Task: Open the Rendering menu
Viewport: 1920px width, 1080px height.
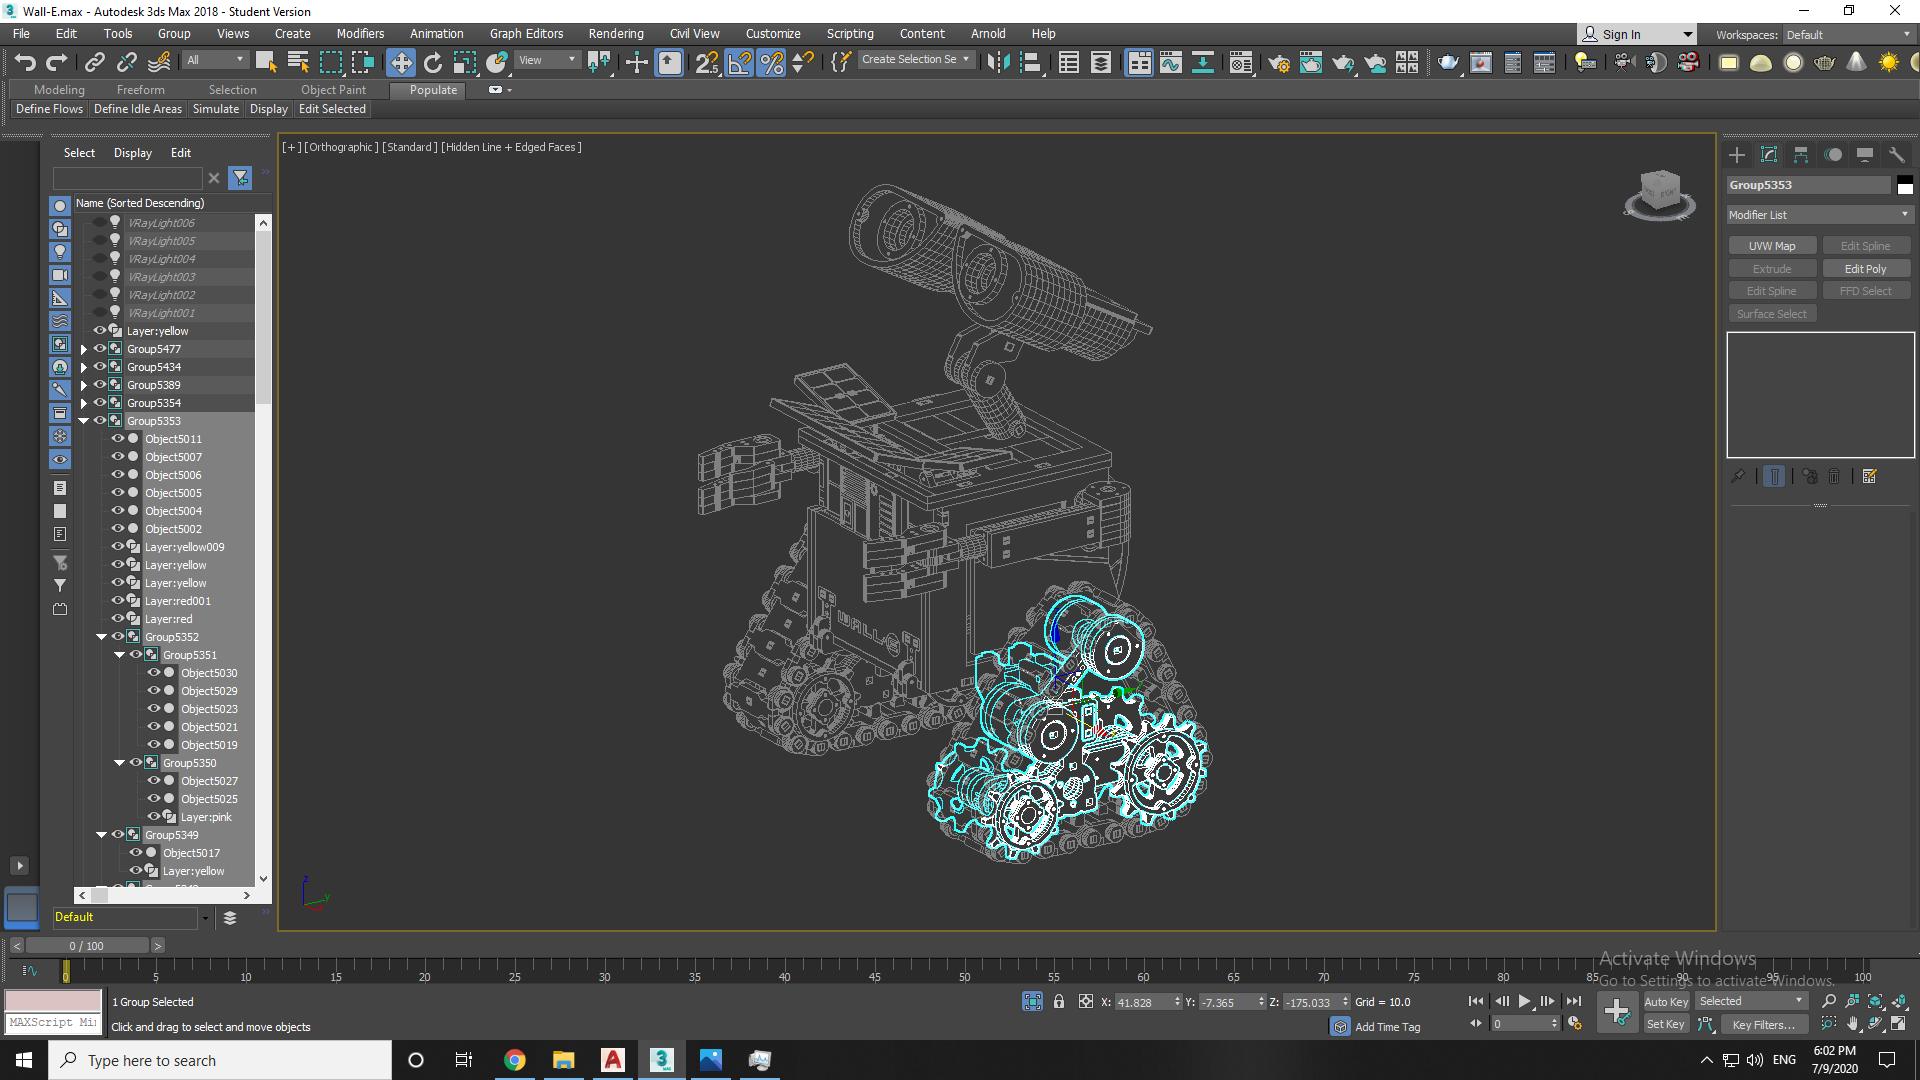Action: [x=615, y=33]
